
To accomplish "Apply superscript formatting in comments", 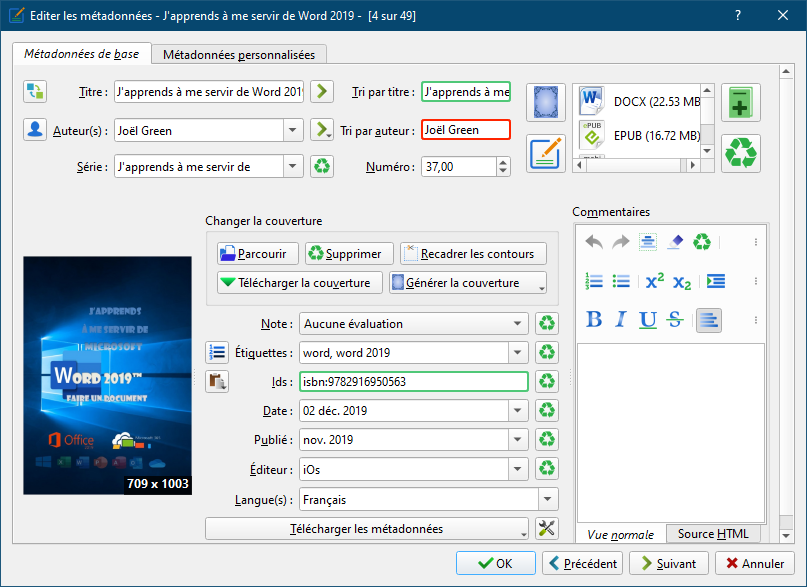I will pyautogui.click(x=655, y=281).
